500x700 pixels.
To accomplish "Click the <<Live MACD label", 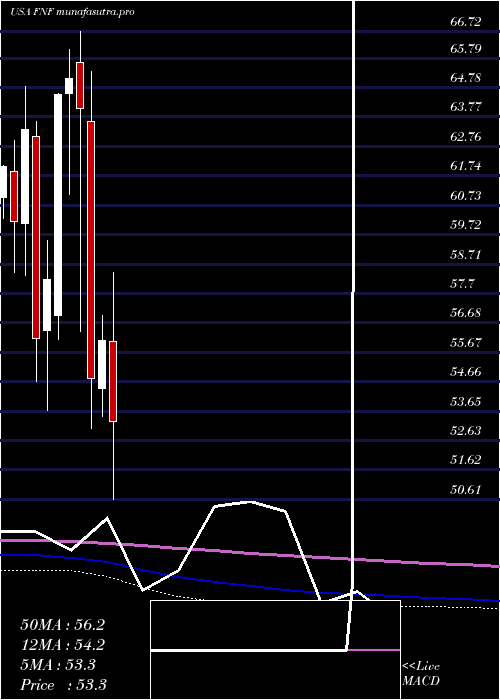I will pos(421,674).
